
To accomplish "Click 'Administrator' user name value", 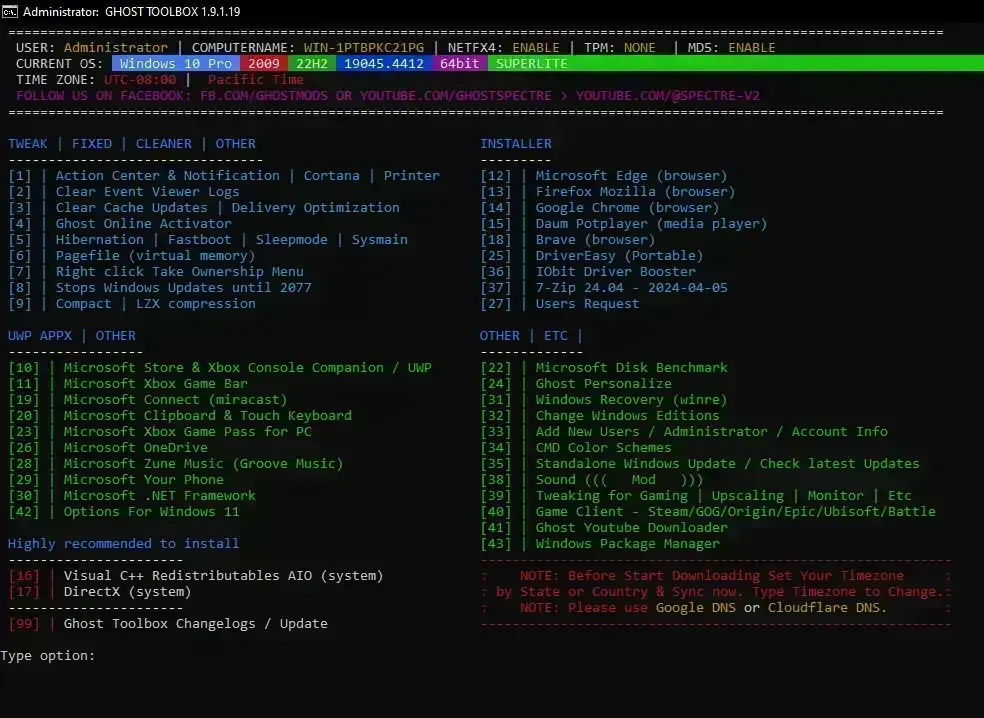I will [x=115, y=48].
